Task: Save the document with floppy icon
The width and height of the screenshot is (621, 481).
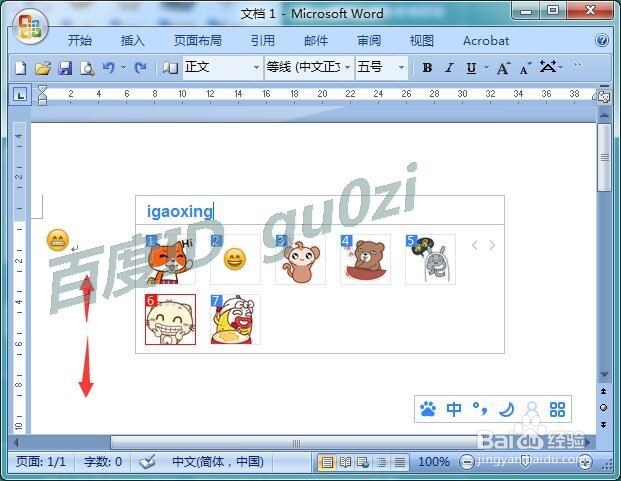Action: click(65, 68)
